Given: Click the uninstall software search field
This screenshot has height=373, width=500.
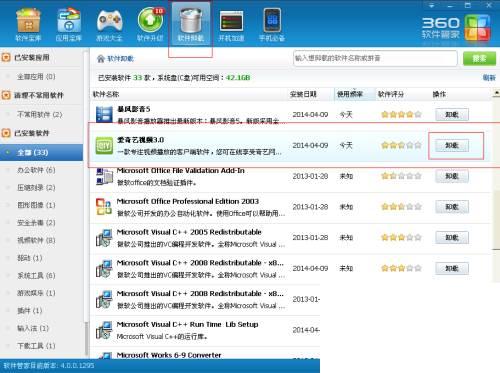Looking at the screenshot, I should (375, 58).
